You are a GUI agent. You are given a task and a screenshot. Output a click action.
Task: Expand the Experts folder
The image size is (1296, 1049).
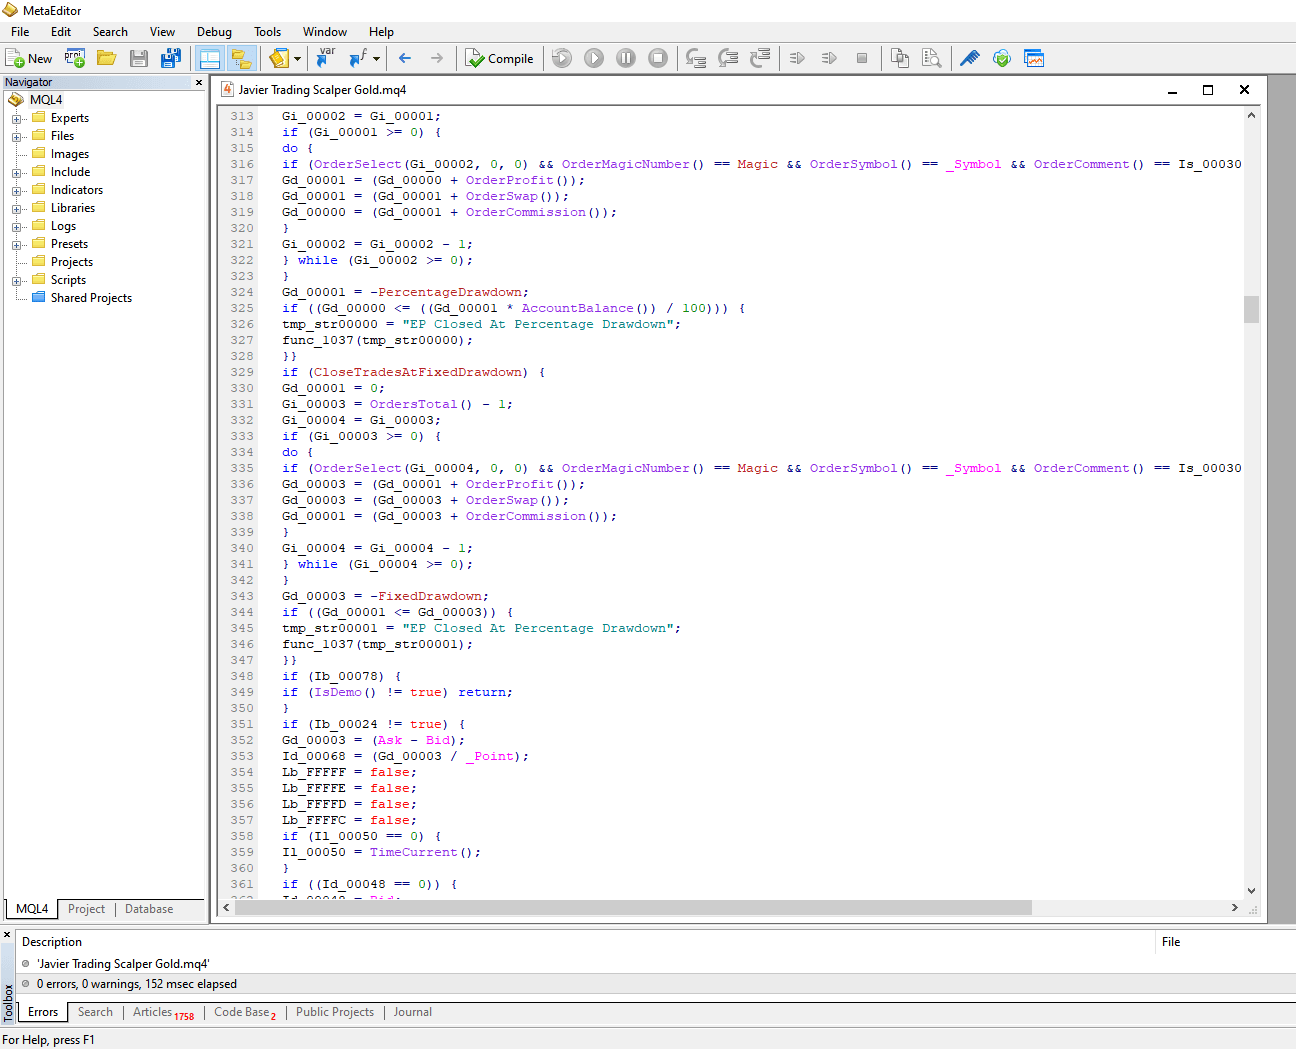pyautogui.click(x=17, y=119)
